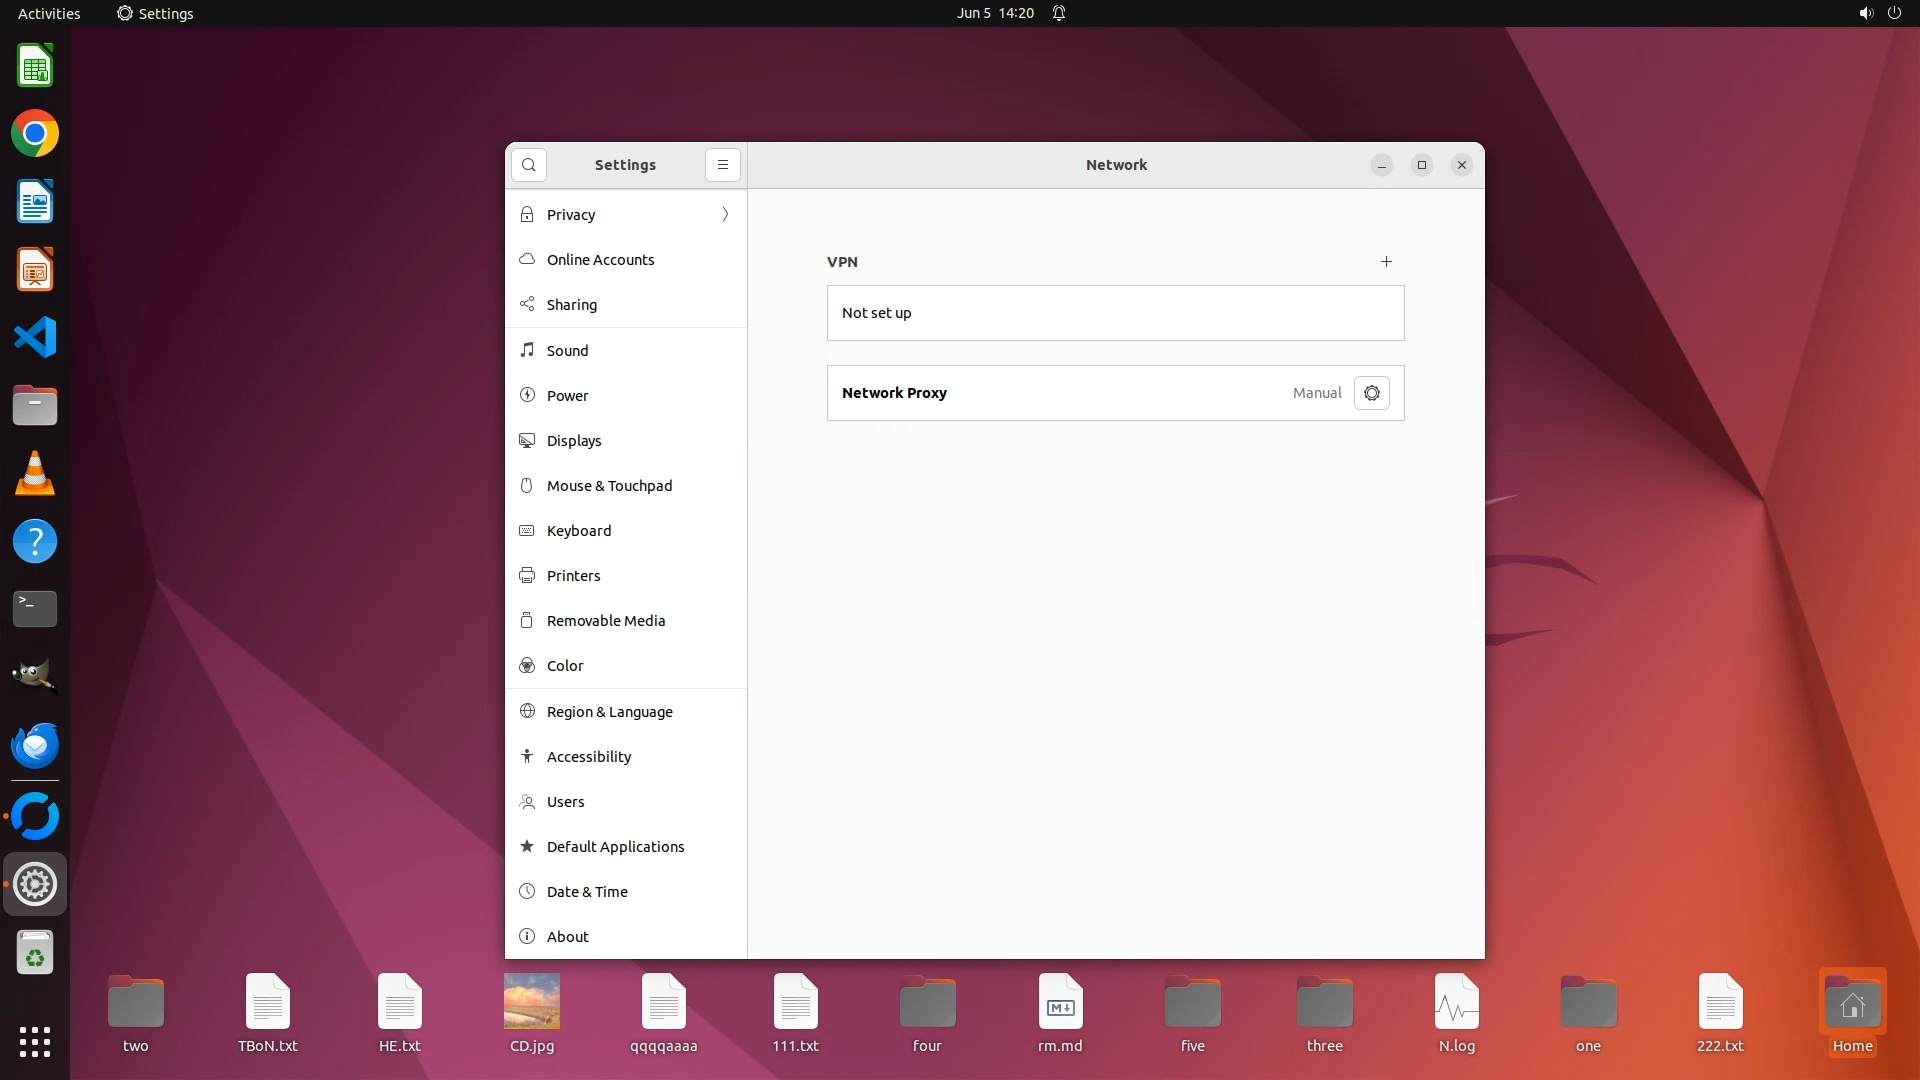Click the Activities button

click(x=49, y=13)
